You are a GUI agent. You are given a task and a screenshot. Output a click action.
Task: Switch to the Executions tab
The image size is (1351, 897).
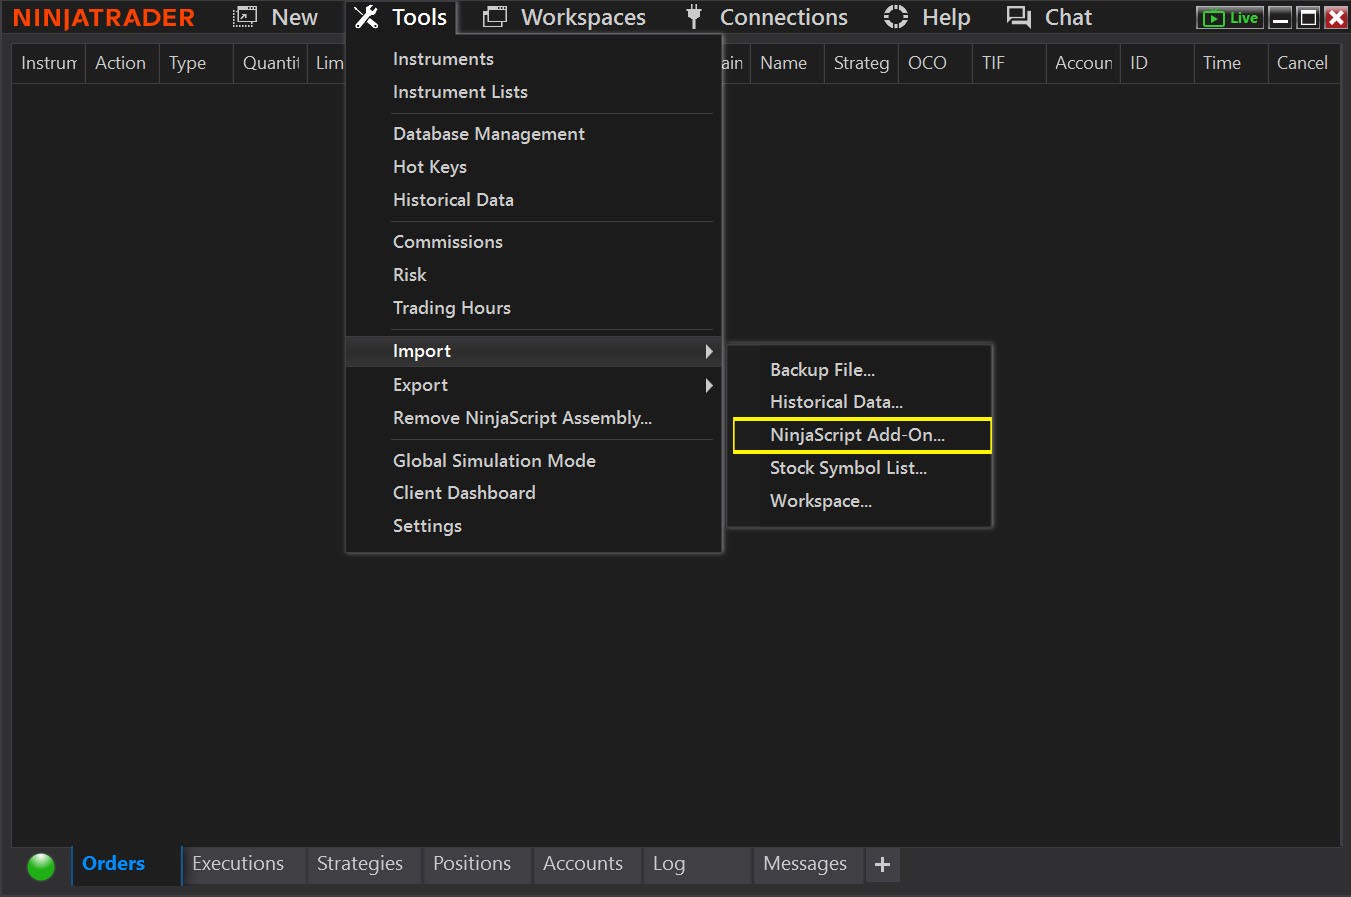pos(238,864)
